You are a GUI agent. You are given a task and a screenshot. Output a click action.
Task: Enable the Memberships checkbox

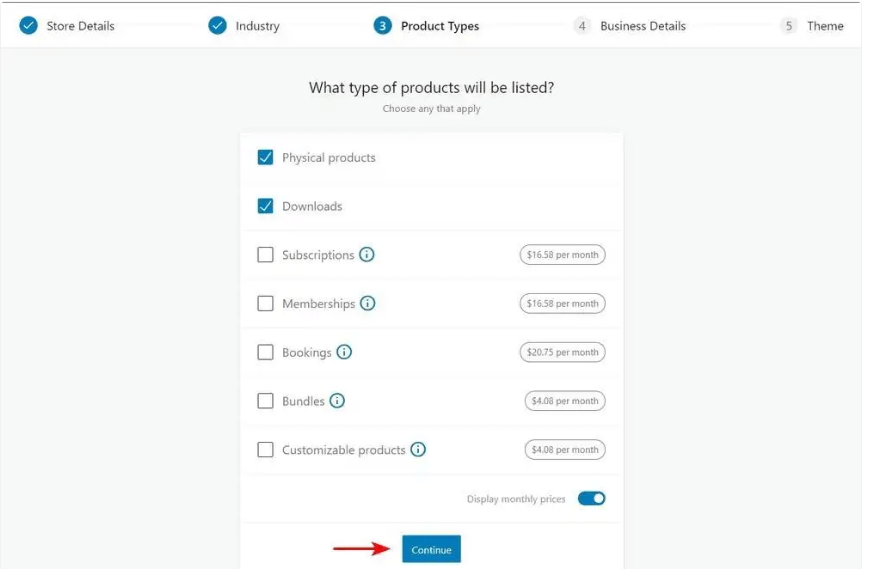265,304
